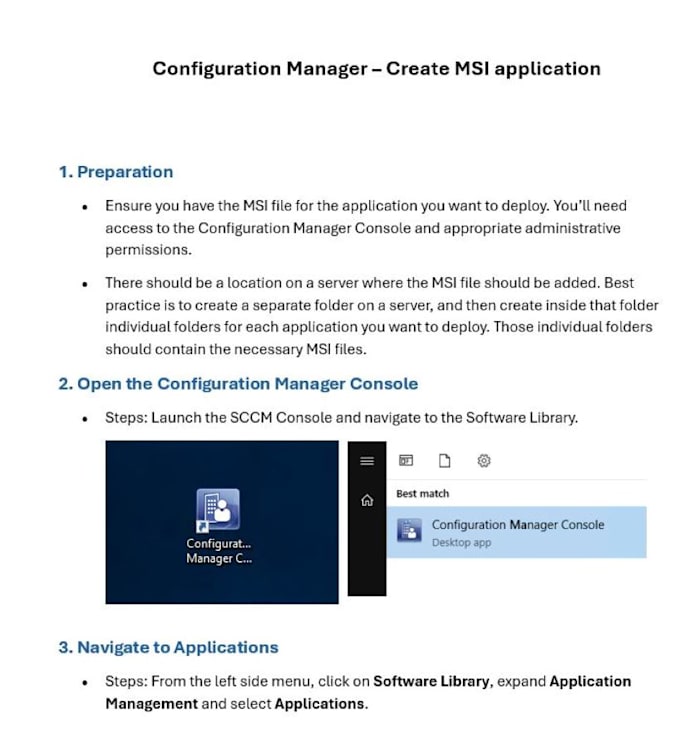The height and width of the screenshot is (748, 680).
Task: Open the Configuration Manager desktop shortcut icon
Action: tap(218, 510)
